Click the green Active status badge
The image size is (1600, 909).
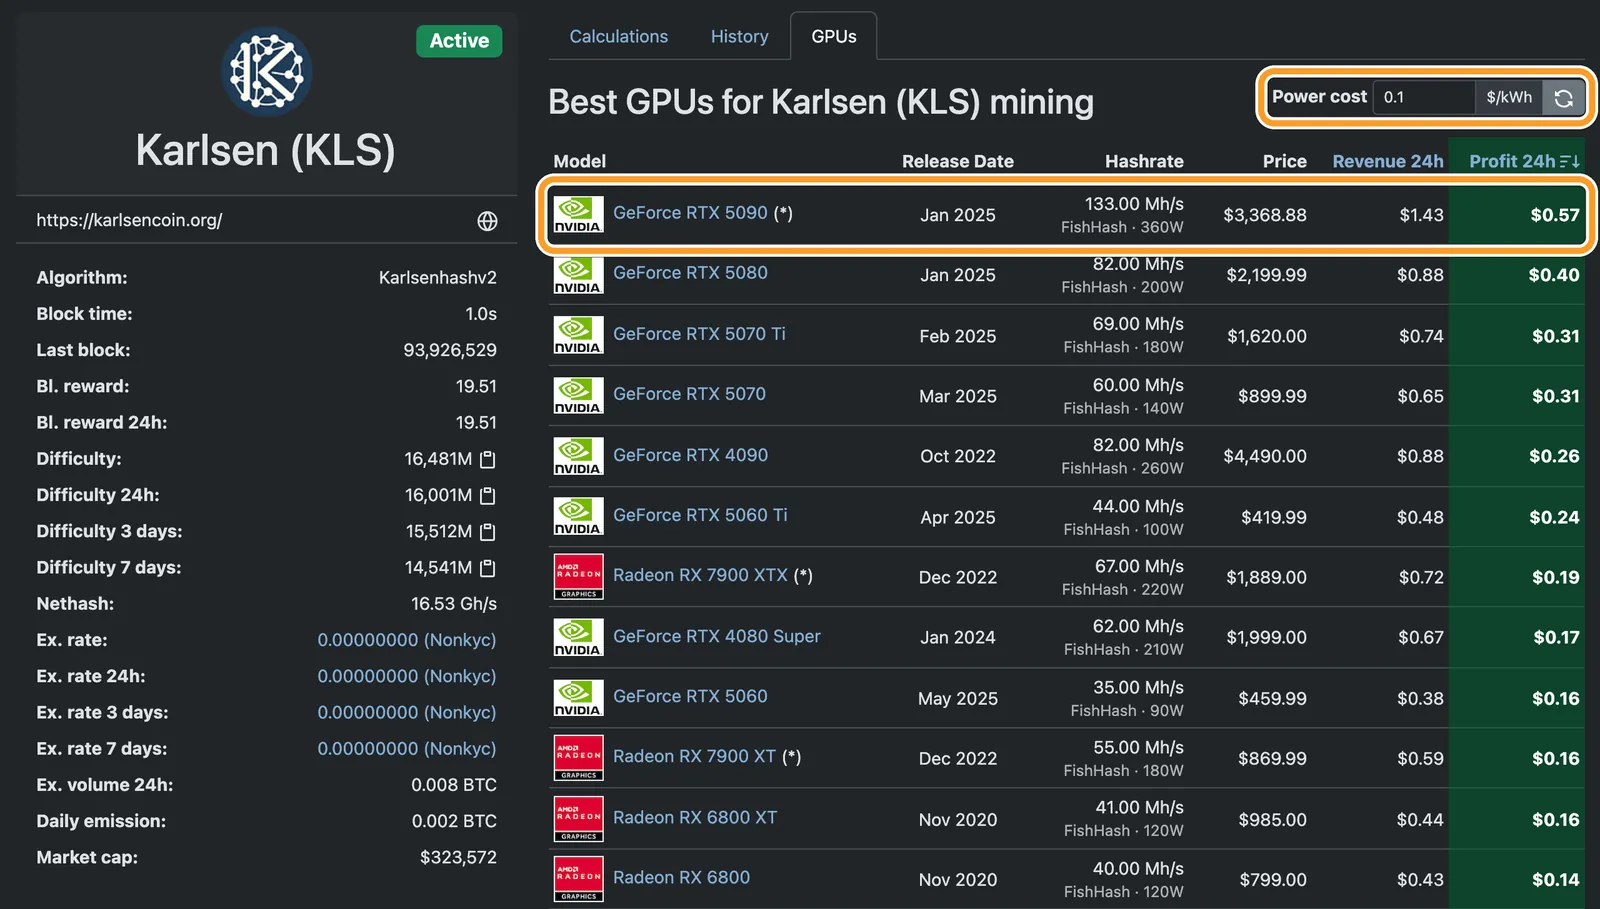pos(459,41)
